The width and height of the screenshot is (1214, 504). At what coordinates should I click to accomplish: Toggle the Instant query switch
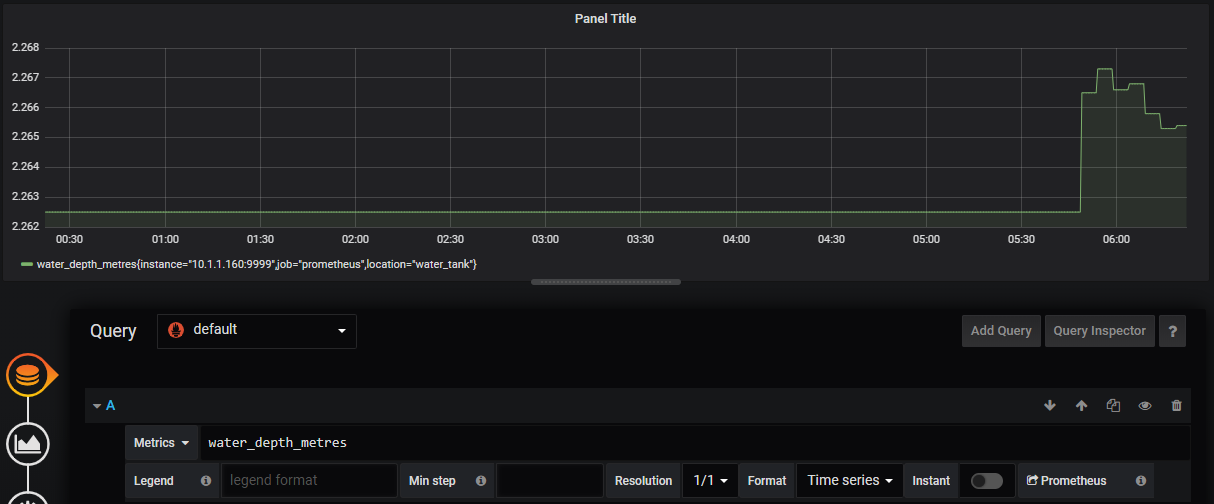pyautogui.click(x=986, y=481)
